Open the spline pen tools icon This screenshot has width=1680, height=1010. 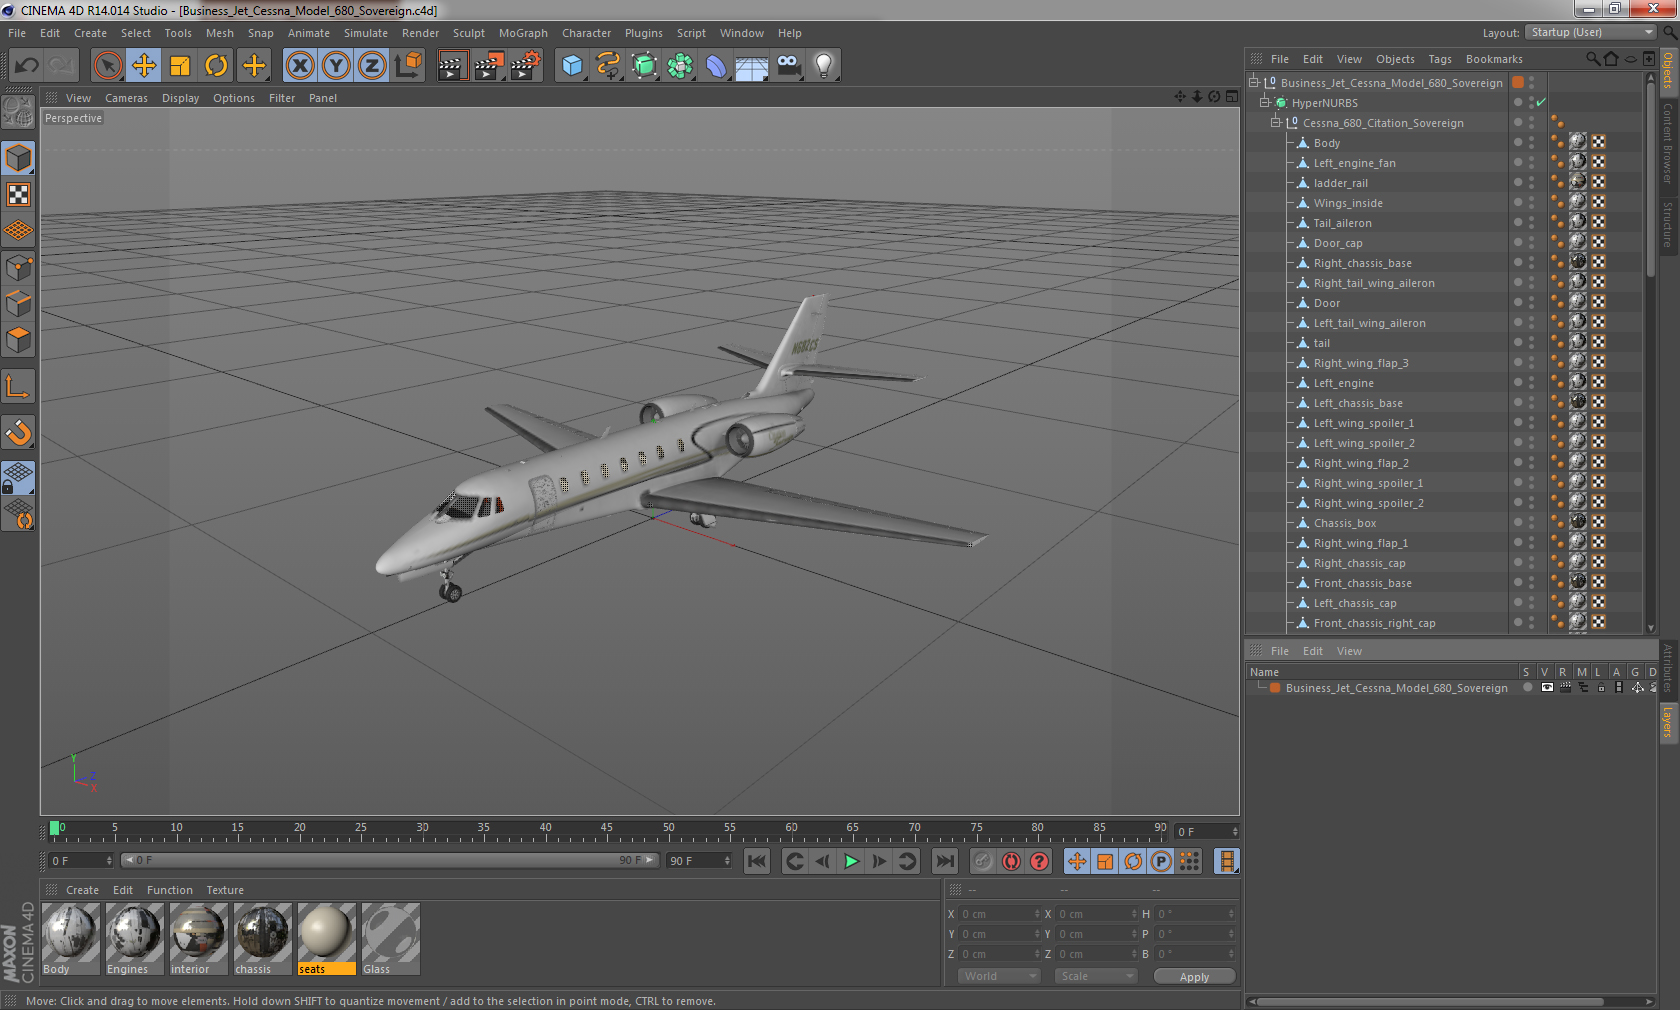pyautogui.click(x=608, y=66)
